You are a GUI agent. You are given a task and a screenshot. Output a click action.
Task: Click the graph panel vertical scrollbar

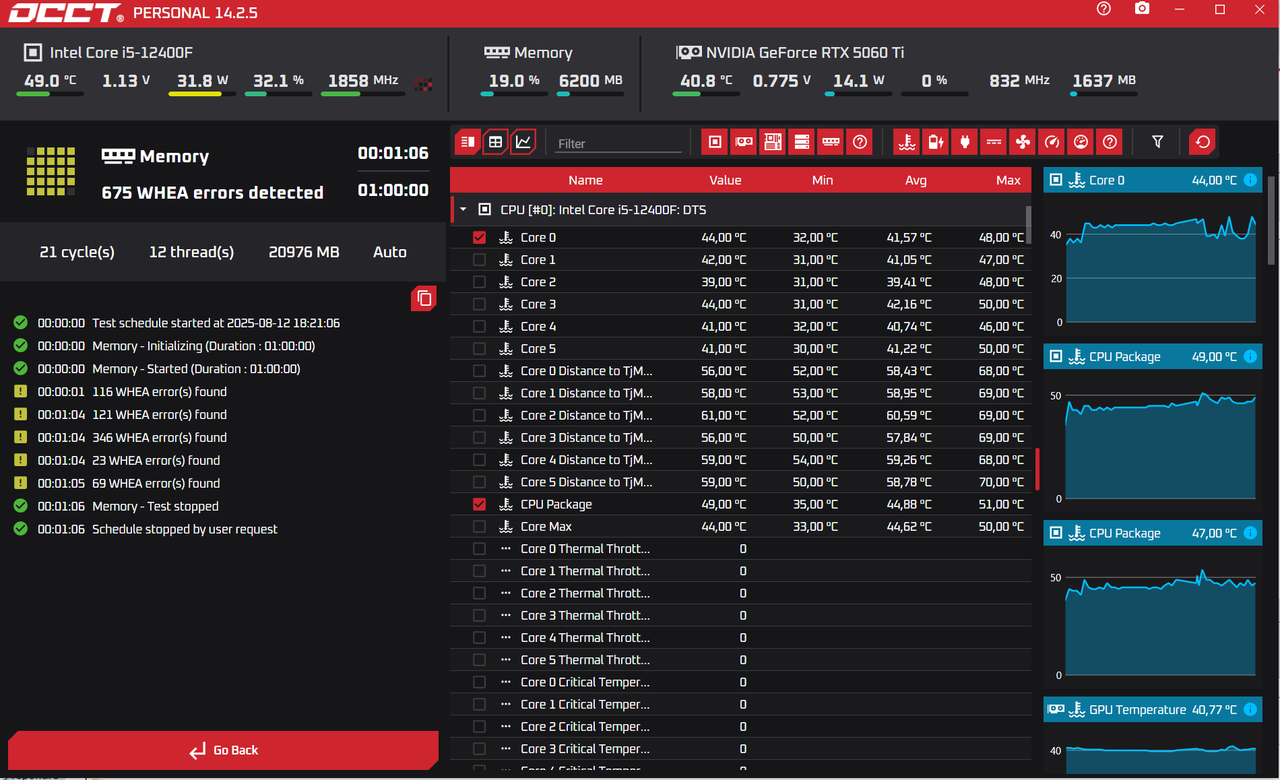(1272, 220)
